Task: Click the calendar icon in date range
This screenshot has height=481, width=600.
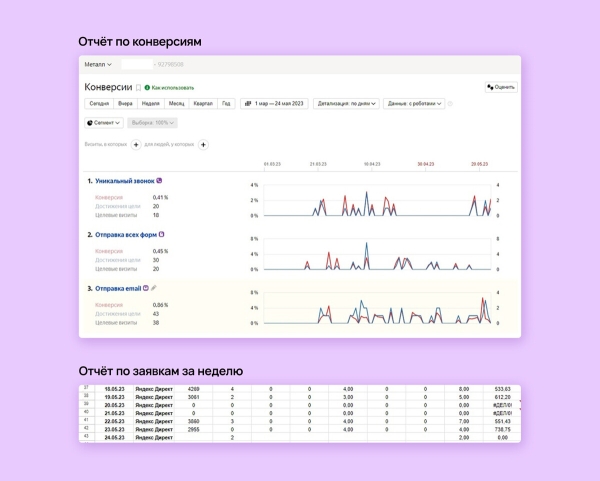Action: coord(248,103)
